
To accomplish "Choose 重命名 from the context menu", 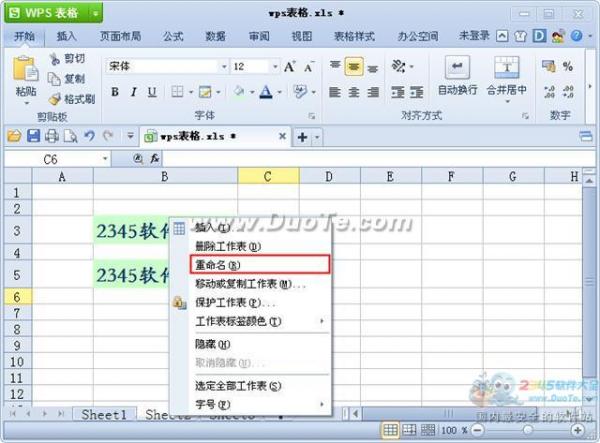I will [260, 265].
